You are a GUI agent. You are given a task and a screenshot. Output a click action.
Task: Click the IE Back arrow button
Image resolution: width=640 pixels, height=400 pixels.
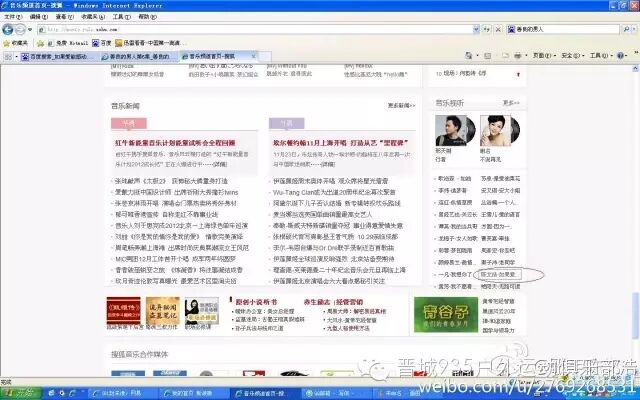click(x=8, y=29)
